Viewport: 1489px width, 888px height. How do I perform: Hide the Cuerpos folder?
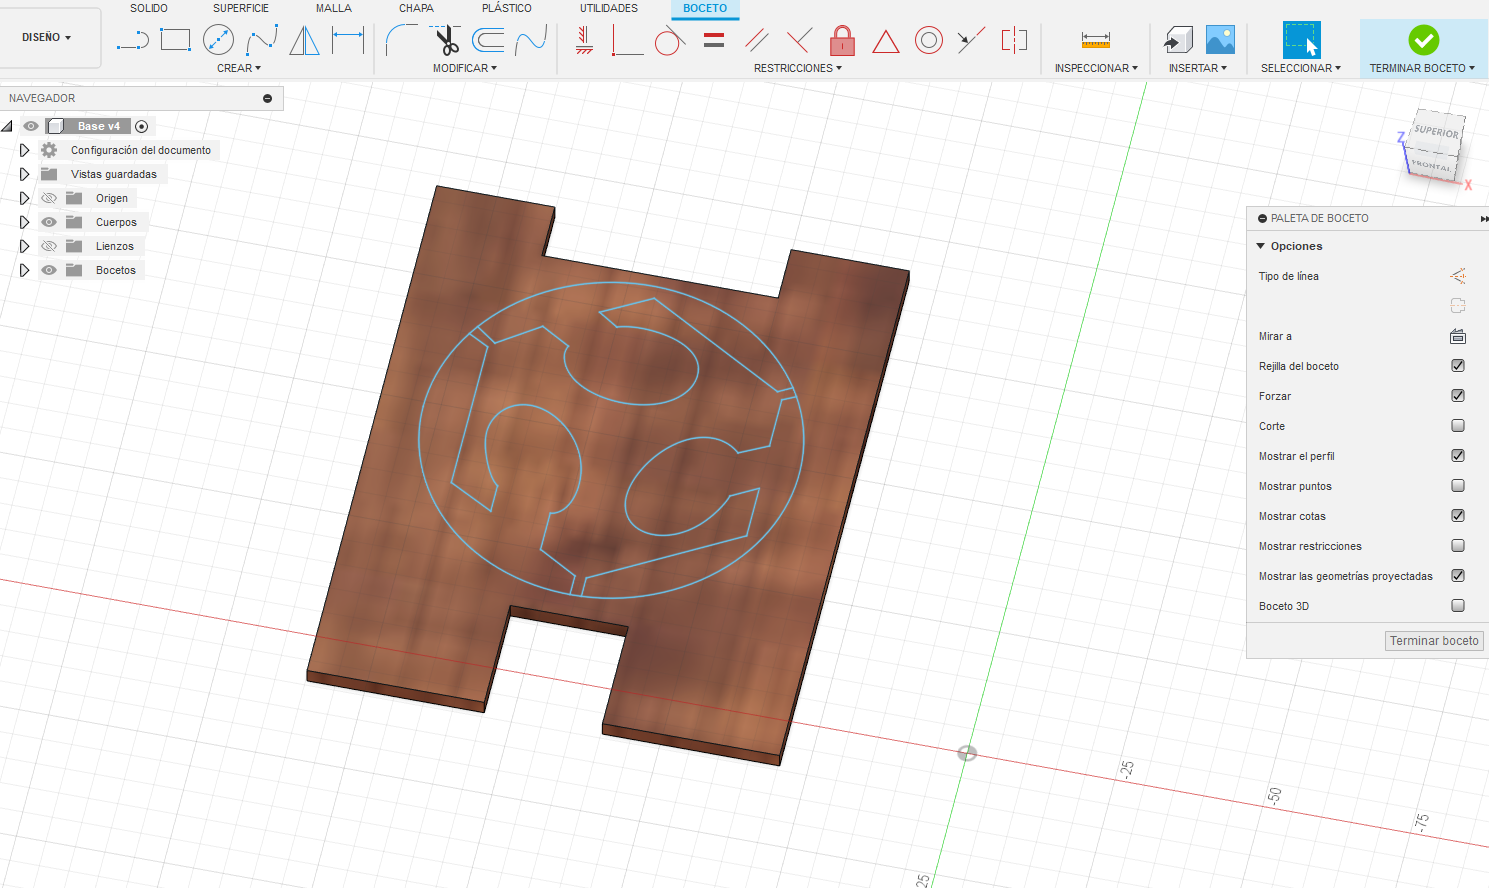point(49,222)
